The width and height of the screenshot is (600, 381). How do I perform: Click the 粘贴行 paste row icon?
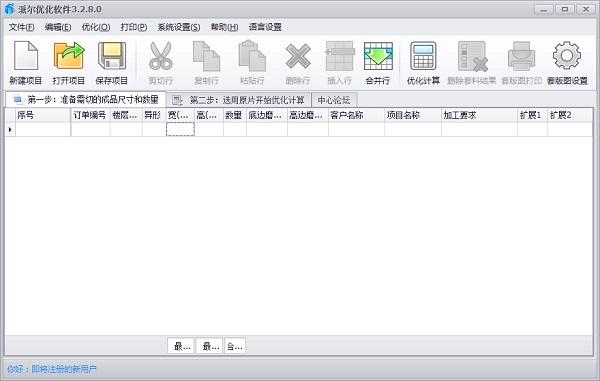pos(252,56)
